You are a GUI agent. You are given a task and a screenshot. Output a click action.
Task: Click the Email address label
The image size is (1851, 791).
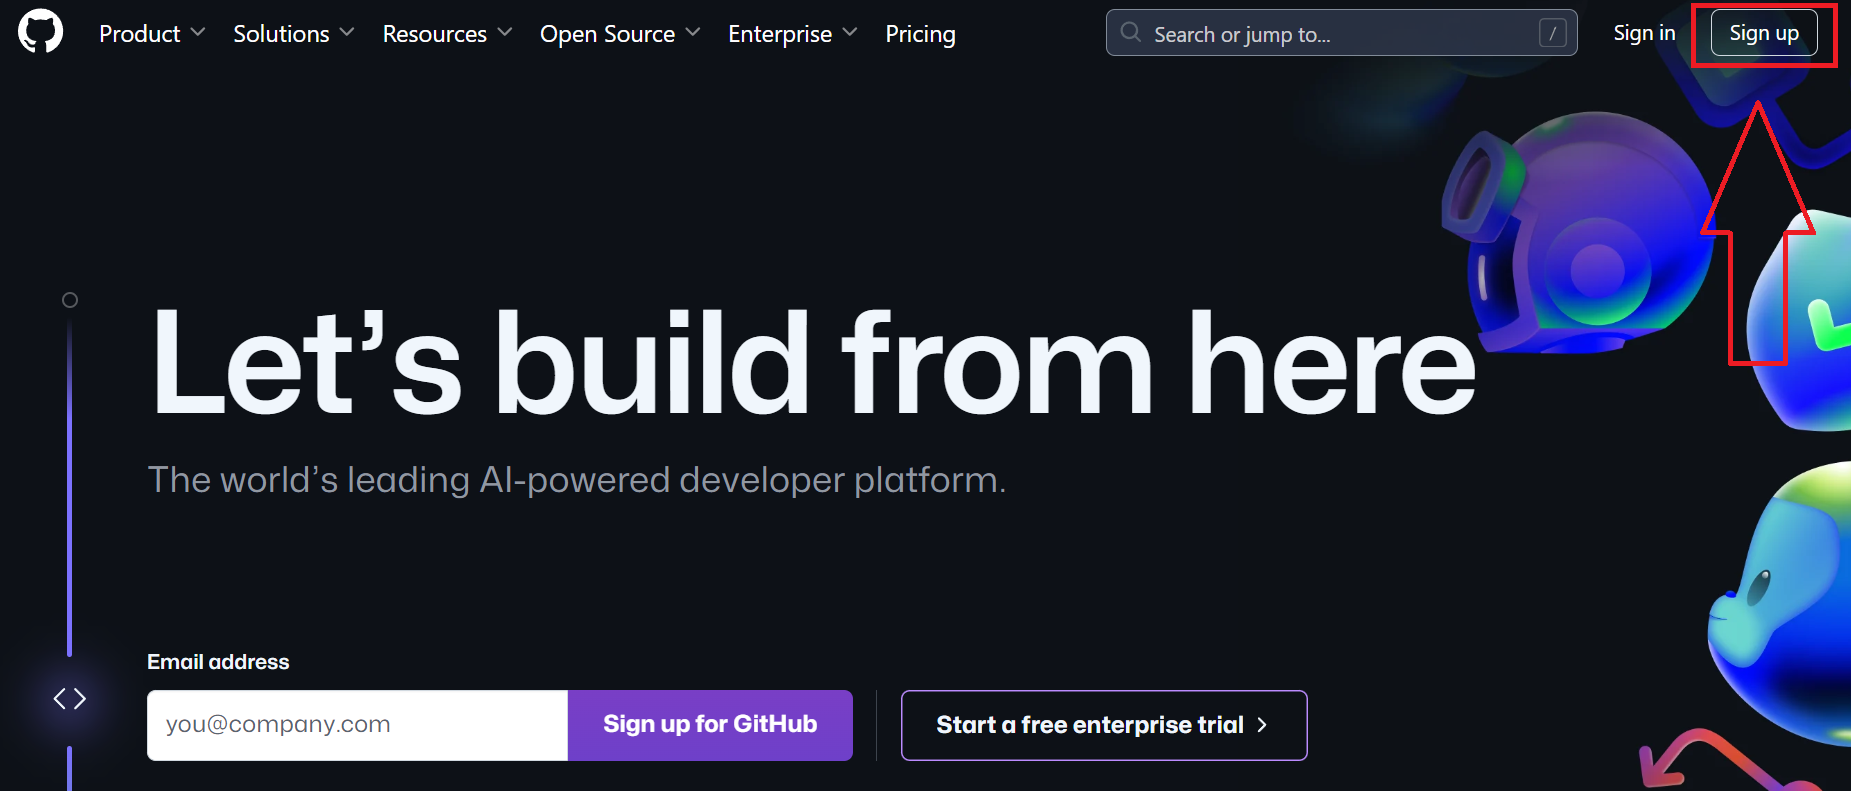[218, 662]
